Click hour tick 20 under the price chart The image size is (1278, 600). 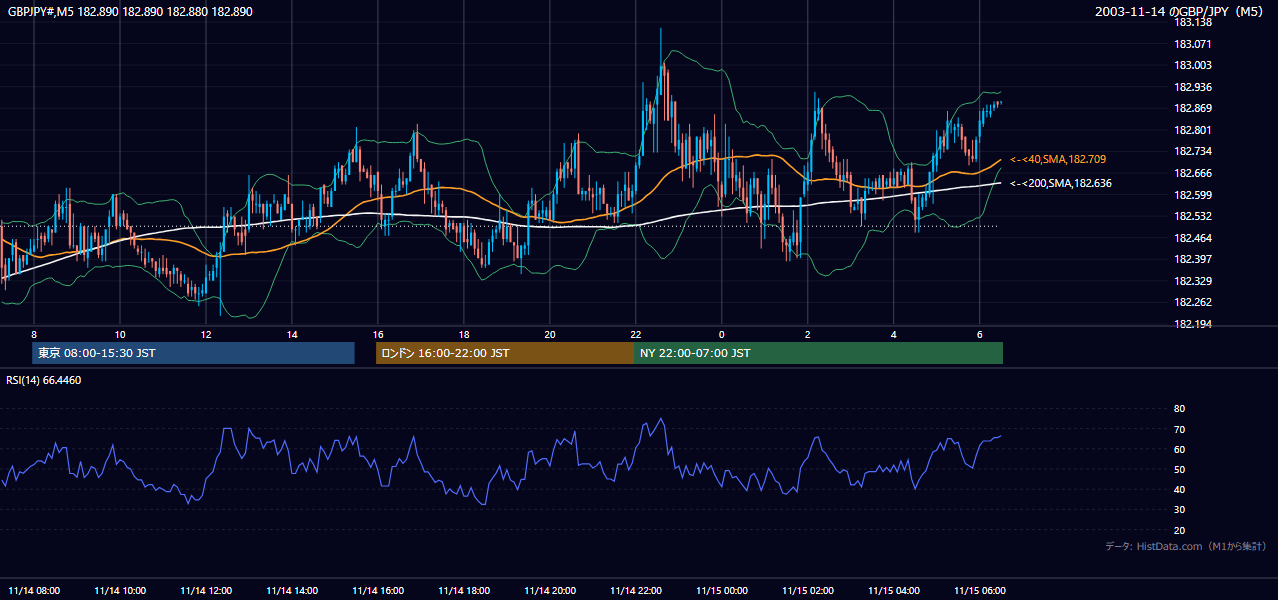[550, 334]
